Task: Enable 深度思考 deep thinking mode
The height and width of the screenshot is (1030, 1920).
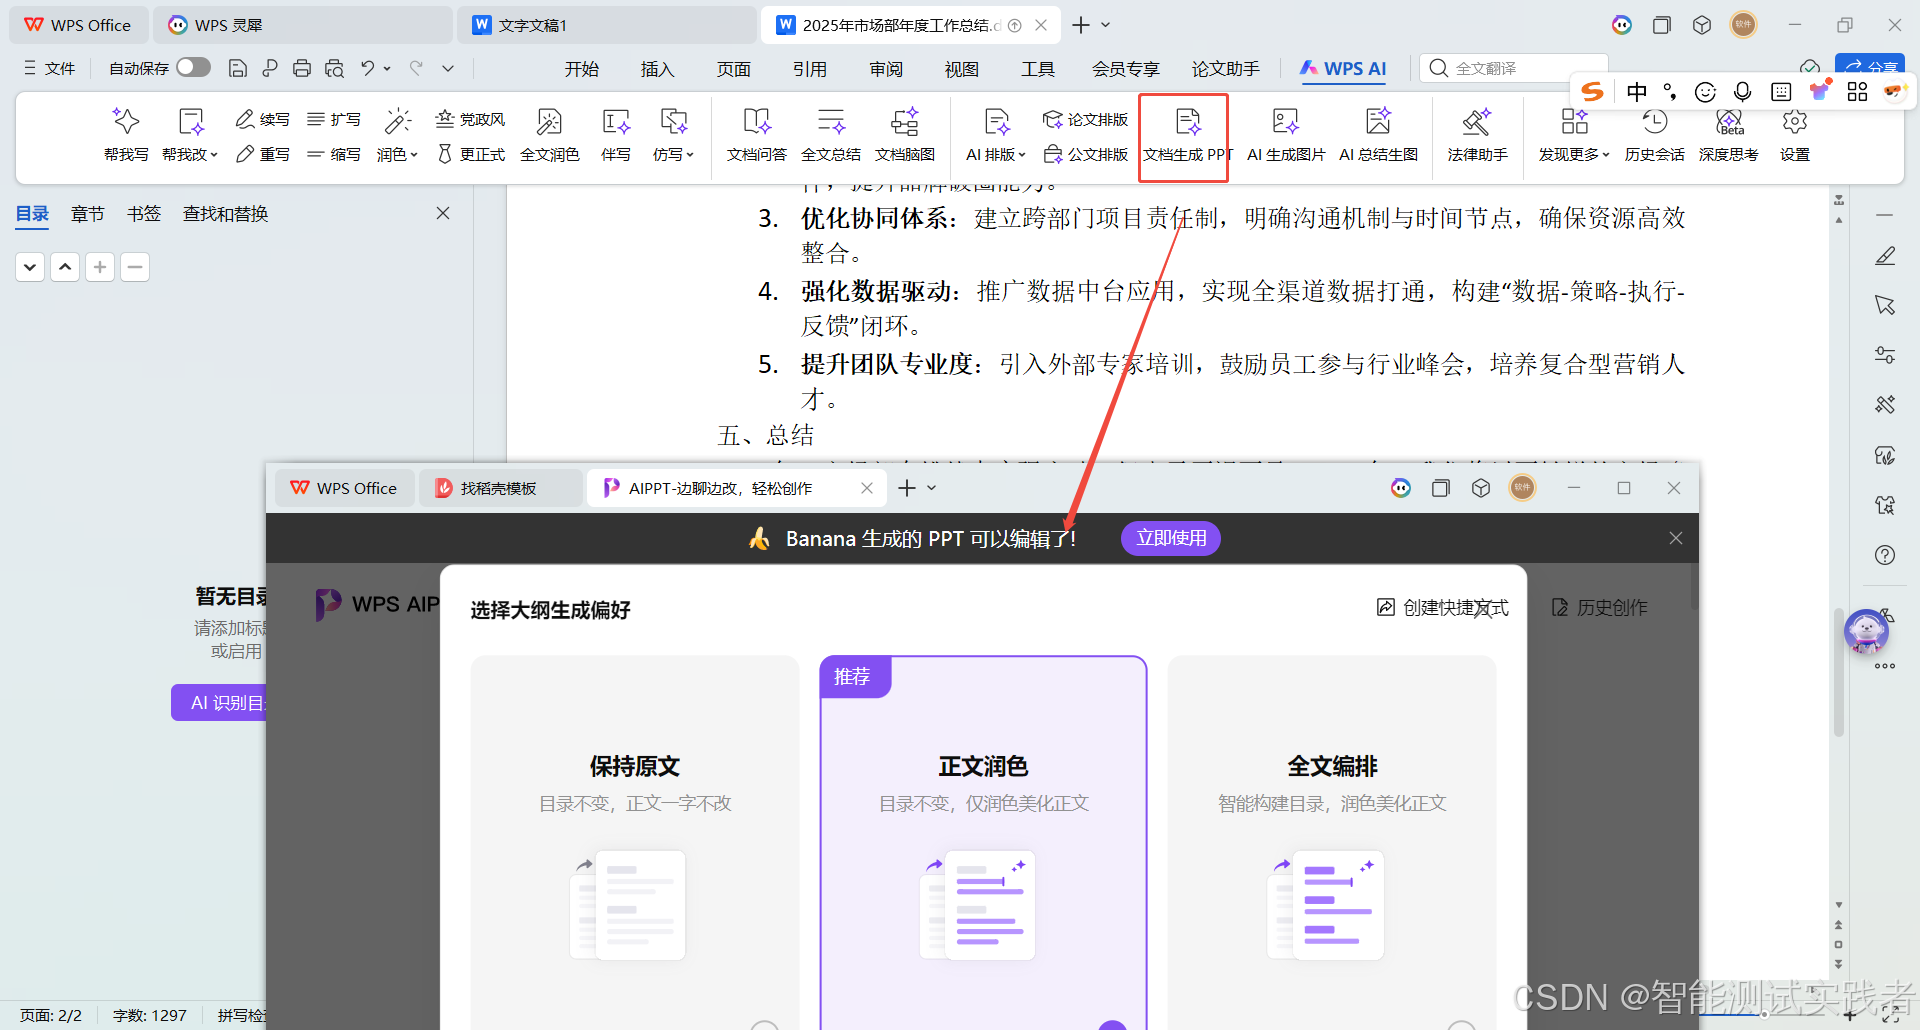Action: click(x=1728, y=133)
